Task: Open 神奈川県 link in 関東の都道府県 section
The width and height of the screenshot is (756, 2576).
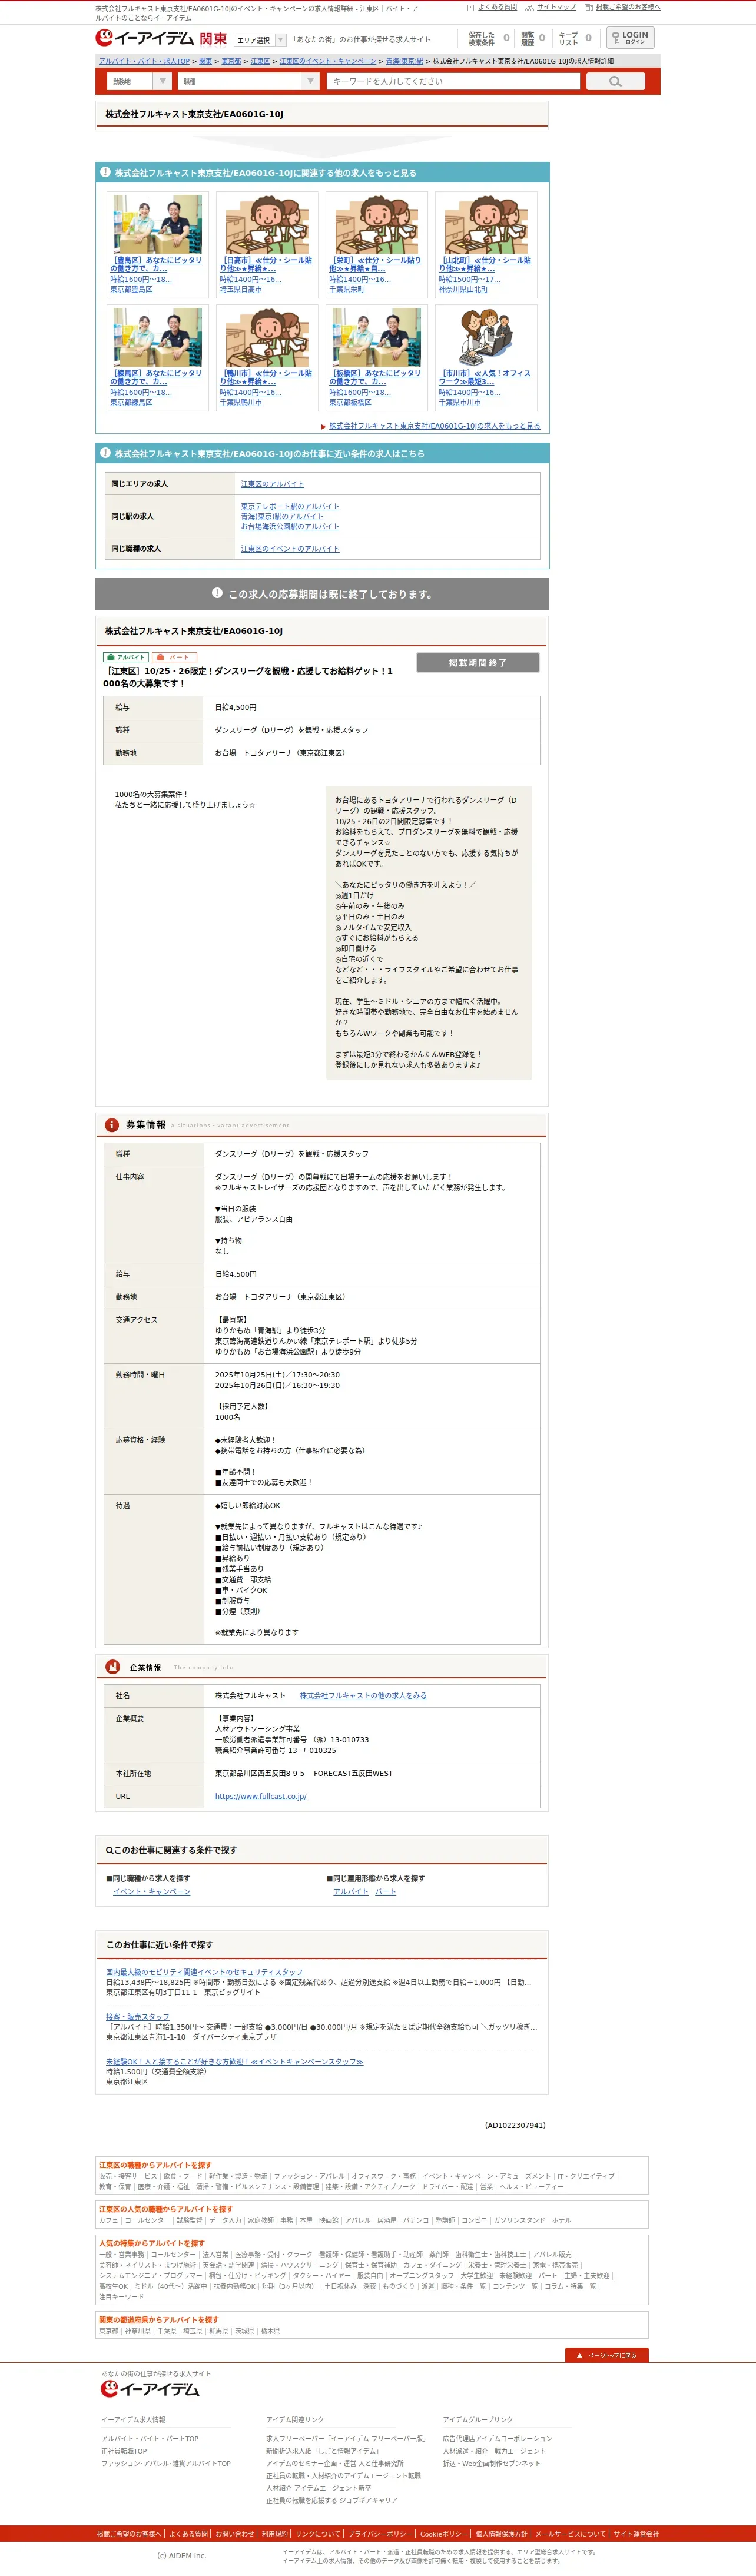Action: coord(138,2331)
